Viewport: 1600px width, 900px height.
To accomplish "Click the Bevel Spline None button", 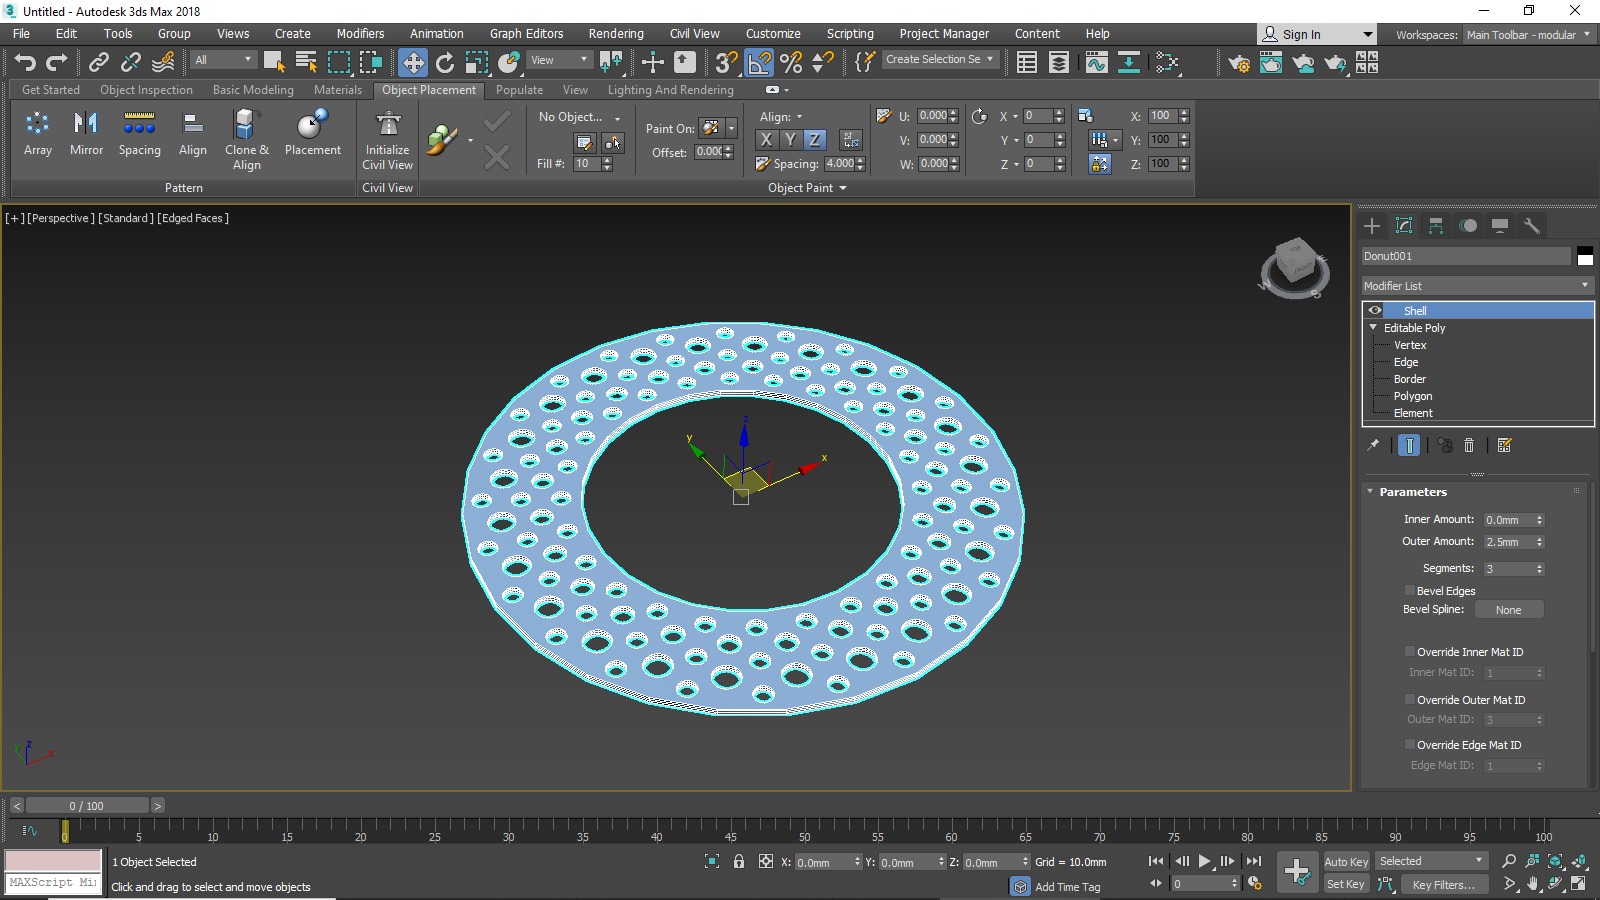I will coord(1508,610).
